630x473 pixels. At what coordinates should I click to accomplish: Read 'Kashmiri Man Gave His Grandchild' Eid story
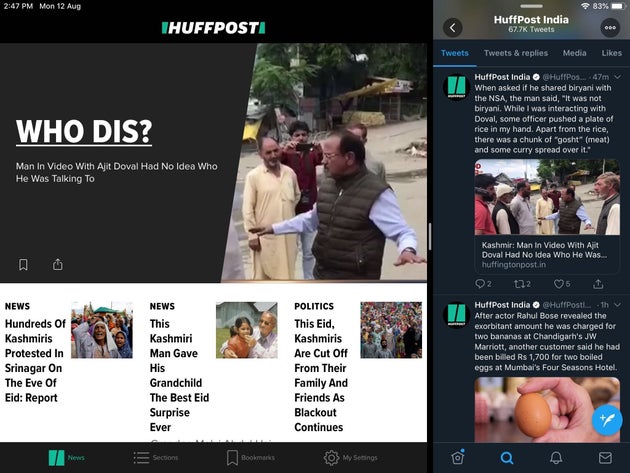pos(179,375)
